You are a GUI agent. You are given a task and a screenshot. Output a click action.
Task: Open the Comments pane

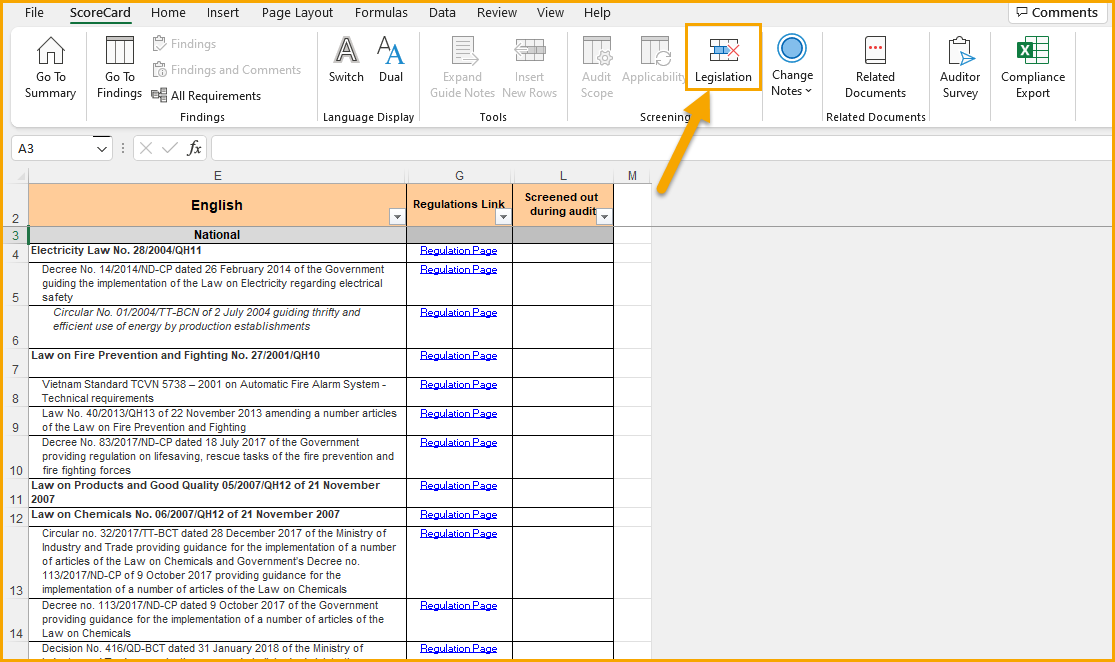coord(1057,12)
